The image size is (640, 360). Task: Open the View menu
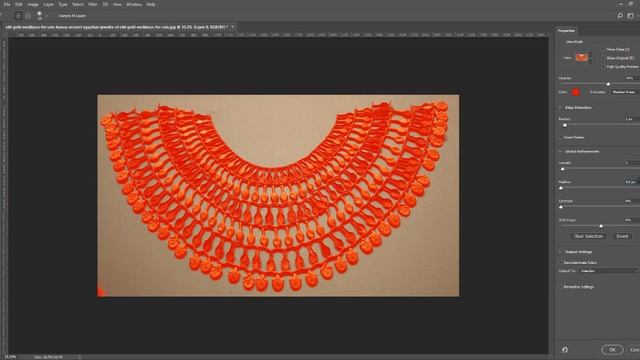pos(117,4)
